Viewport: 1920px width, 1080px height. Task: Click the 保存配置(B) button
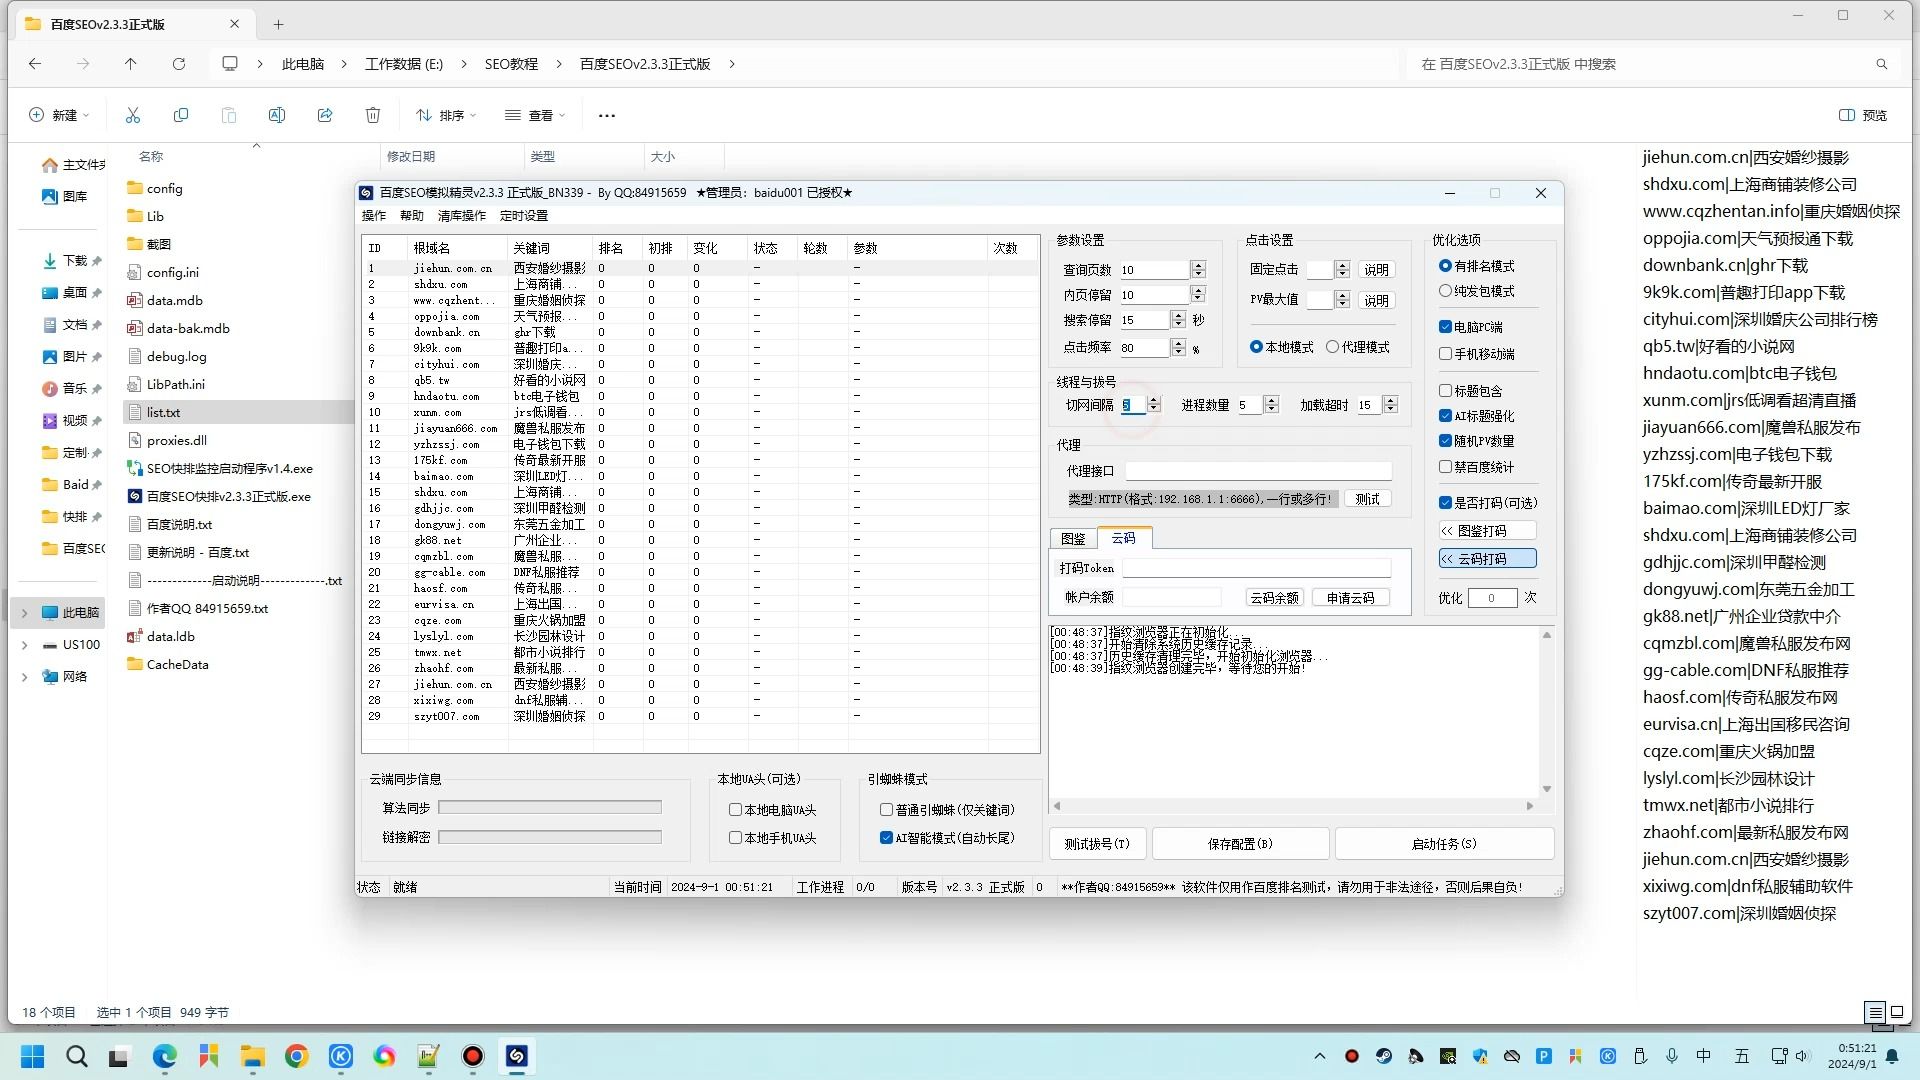tap(1240, 844)
